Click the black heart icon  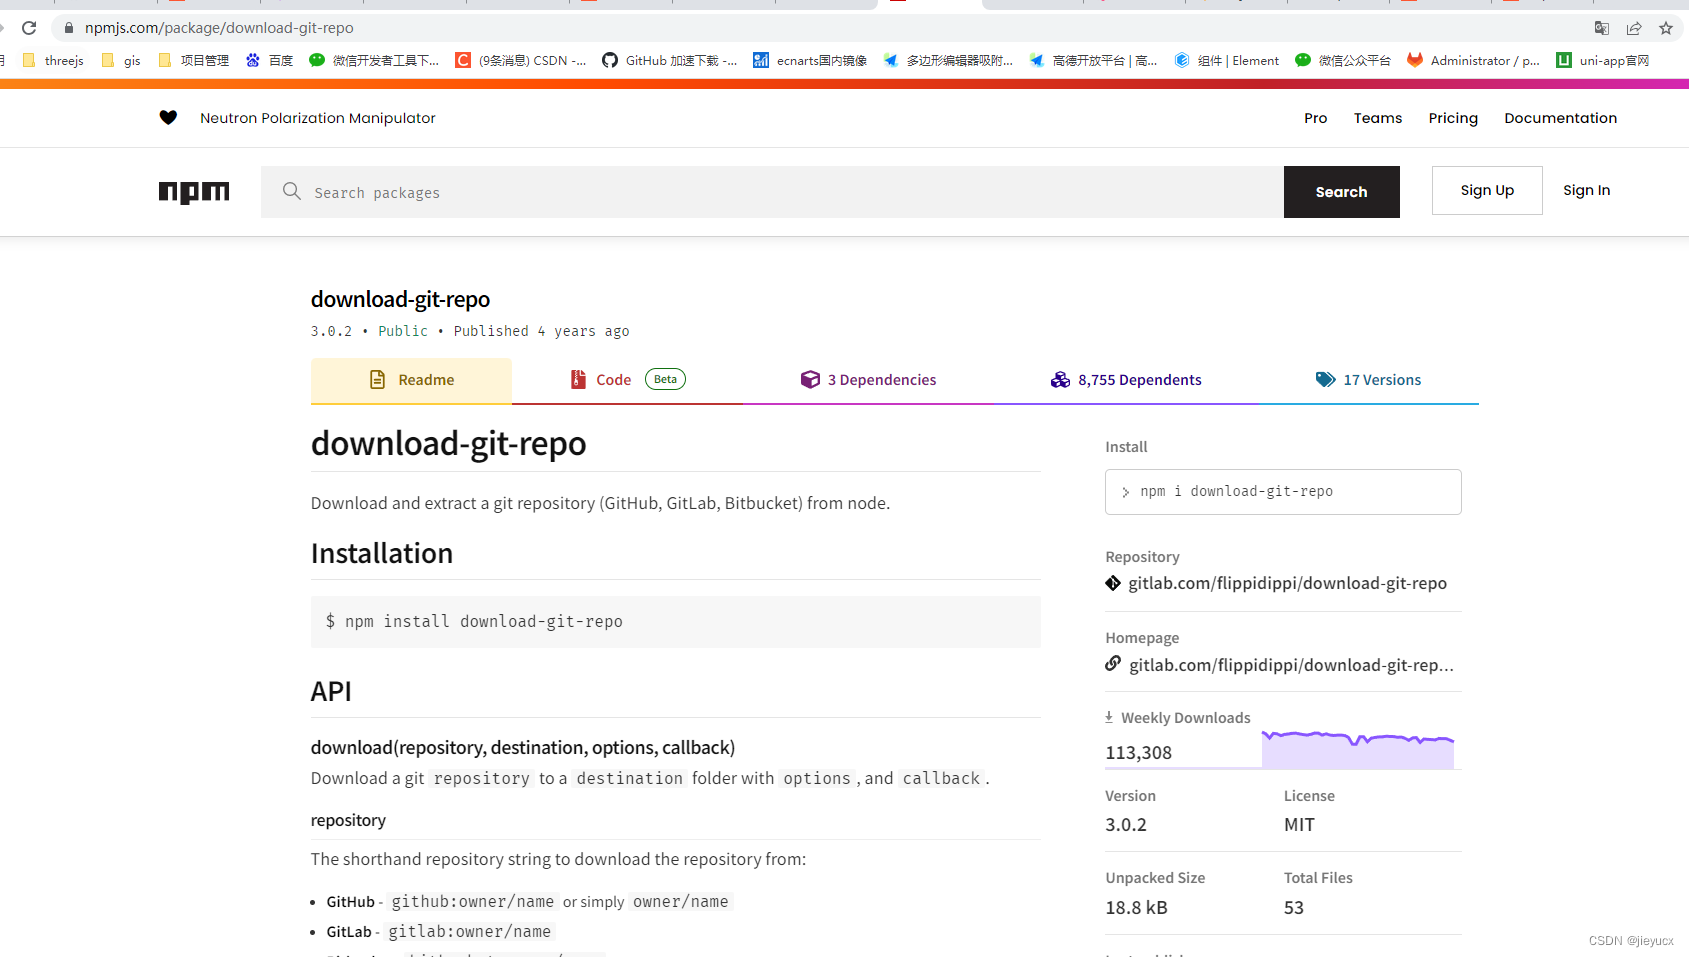pyautogui.click(x=168, y=118)
